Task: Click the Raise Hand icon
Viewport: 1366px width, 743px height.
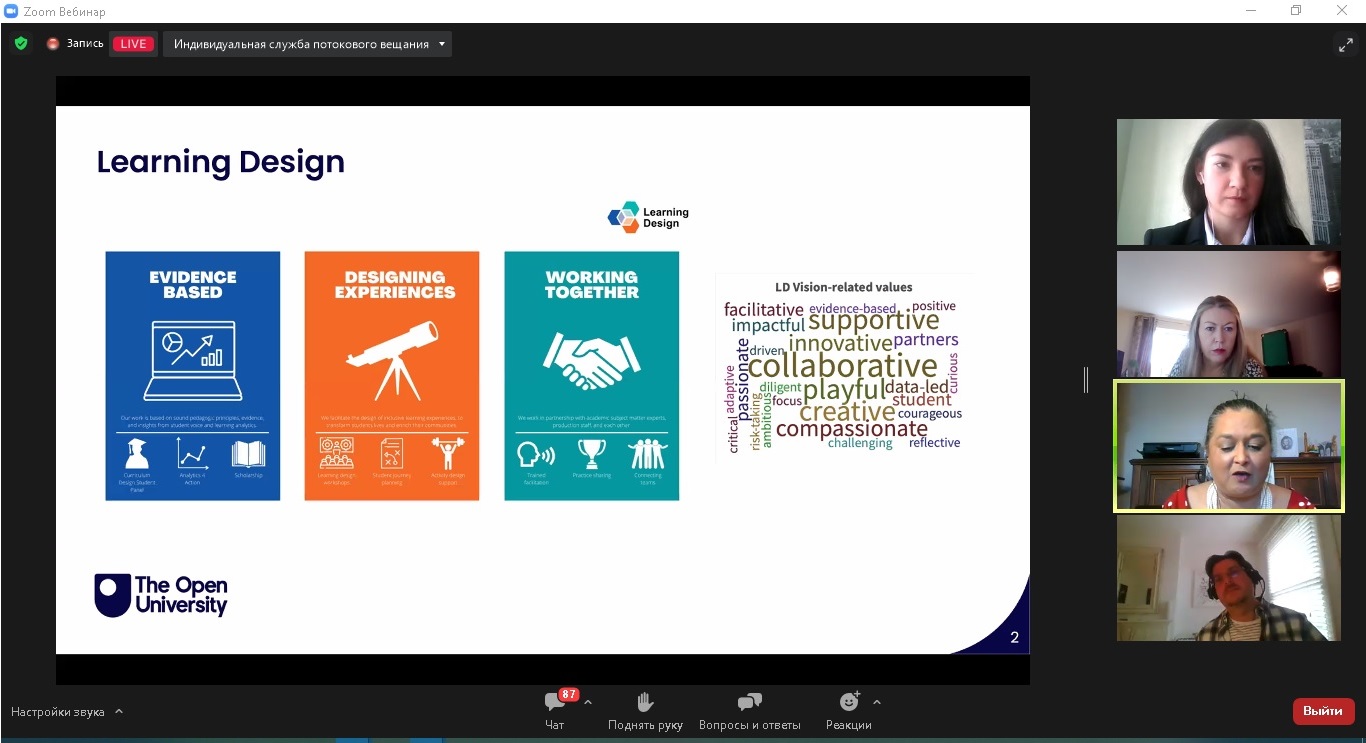Action: [x=645, y=702]
